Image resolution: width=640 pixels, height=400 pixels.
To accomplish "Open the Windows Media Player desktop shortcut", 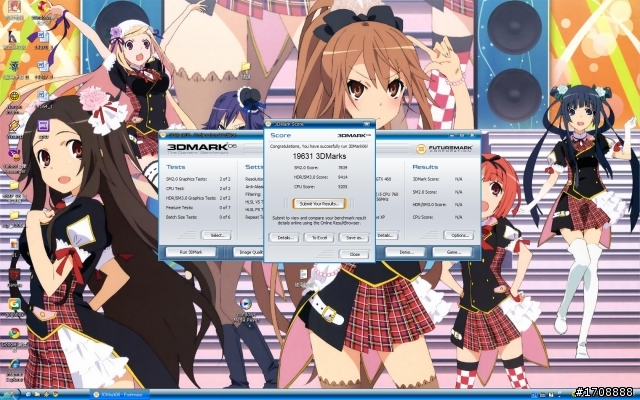I will pyautogui.click(x=245, y=304).
